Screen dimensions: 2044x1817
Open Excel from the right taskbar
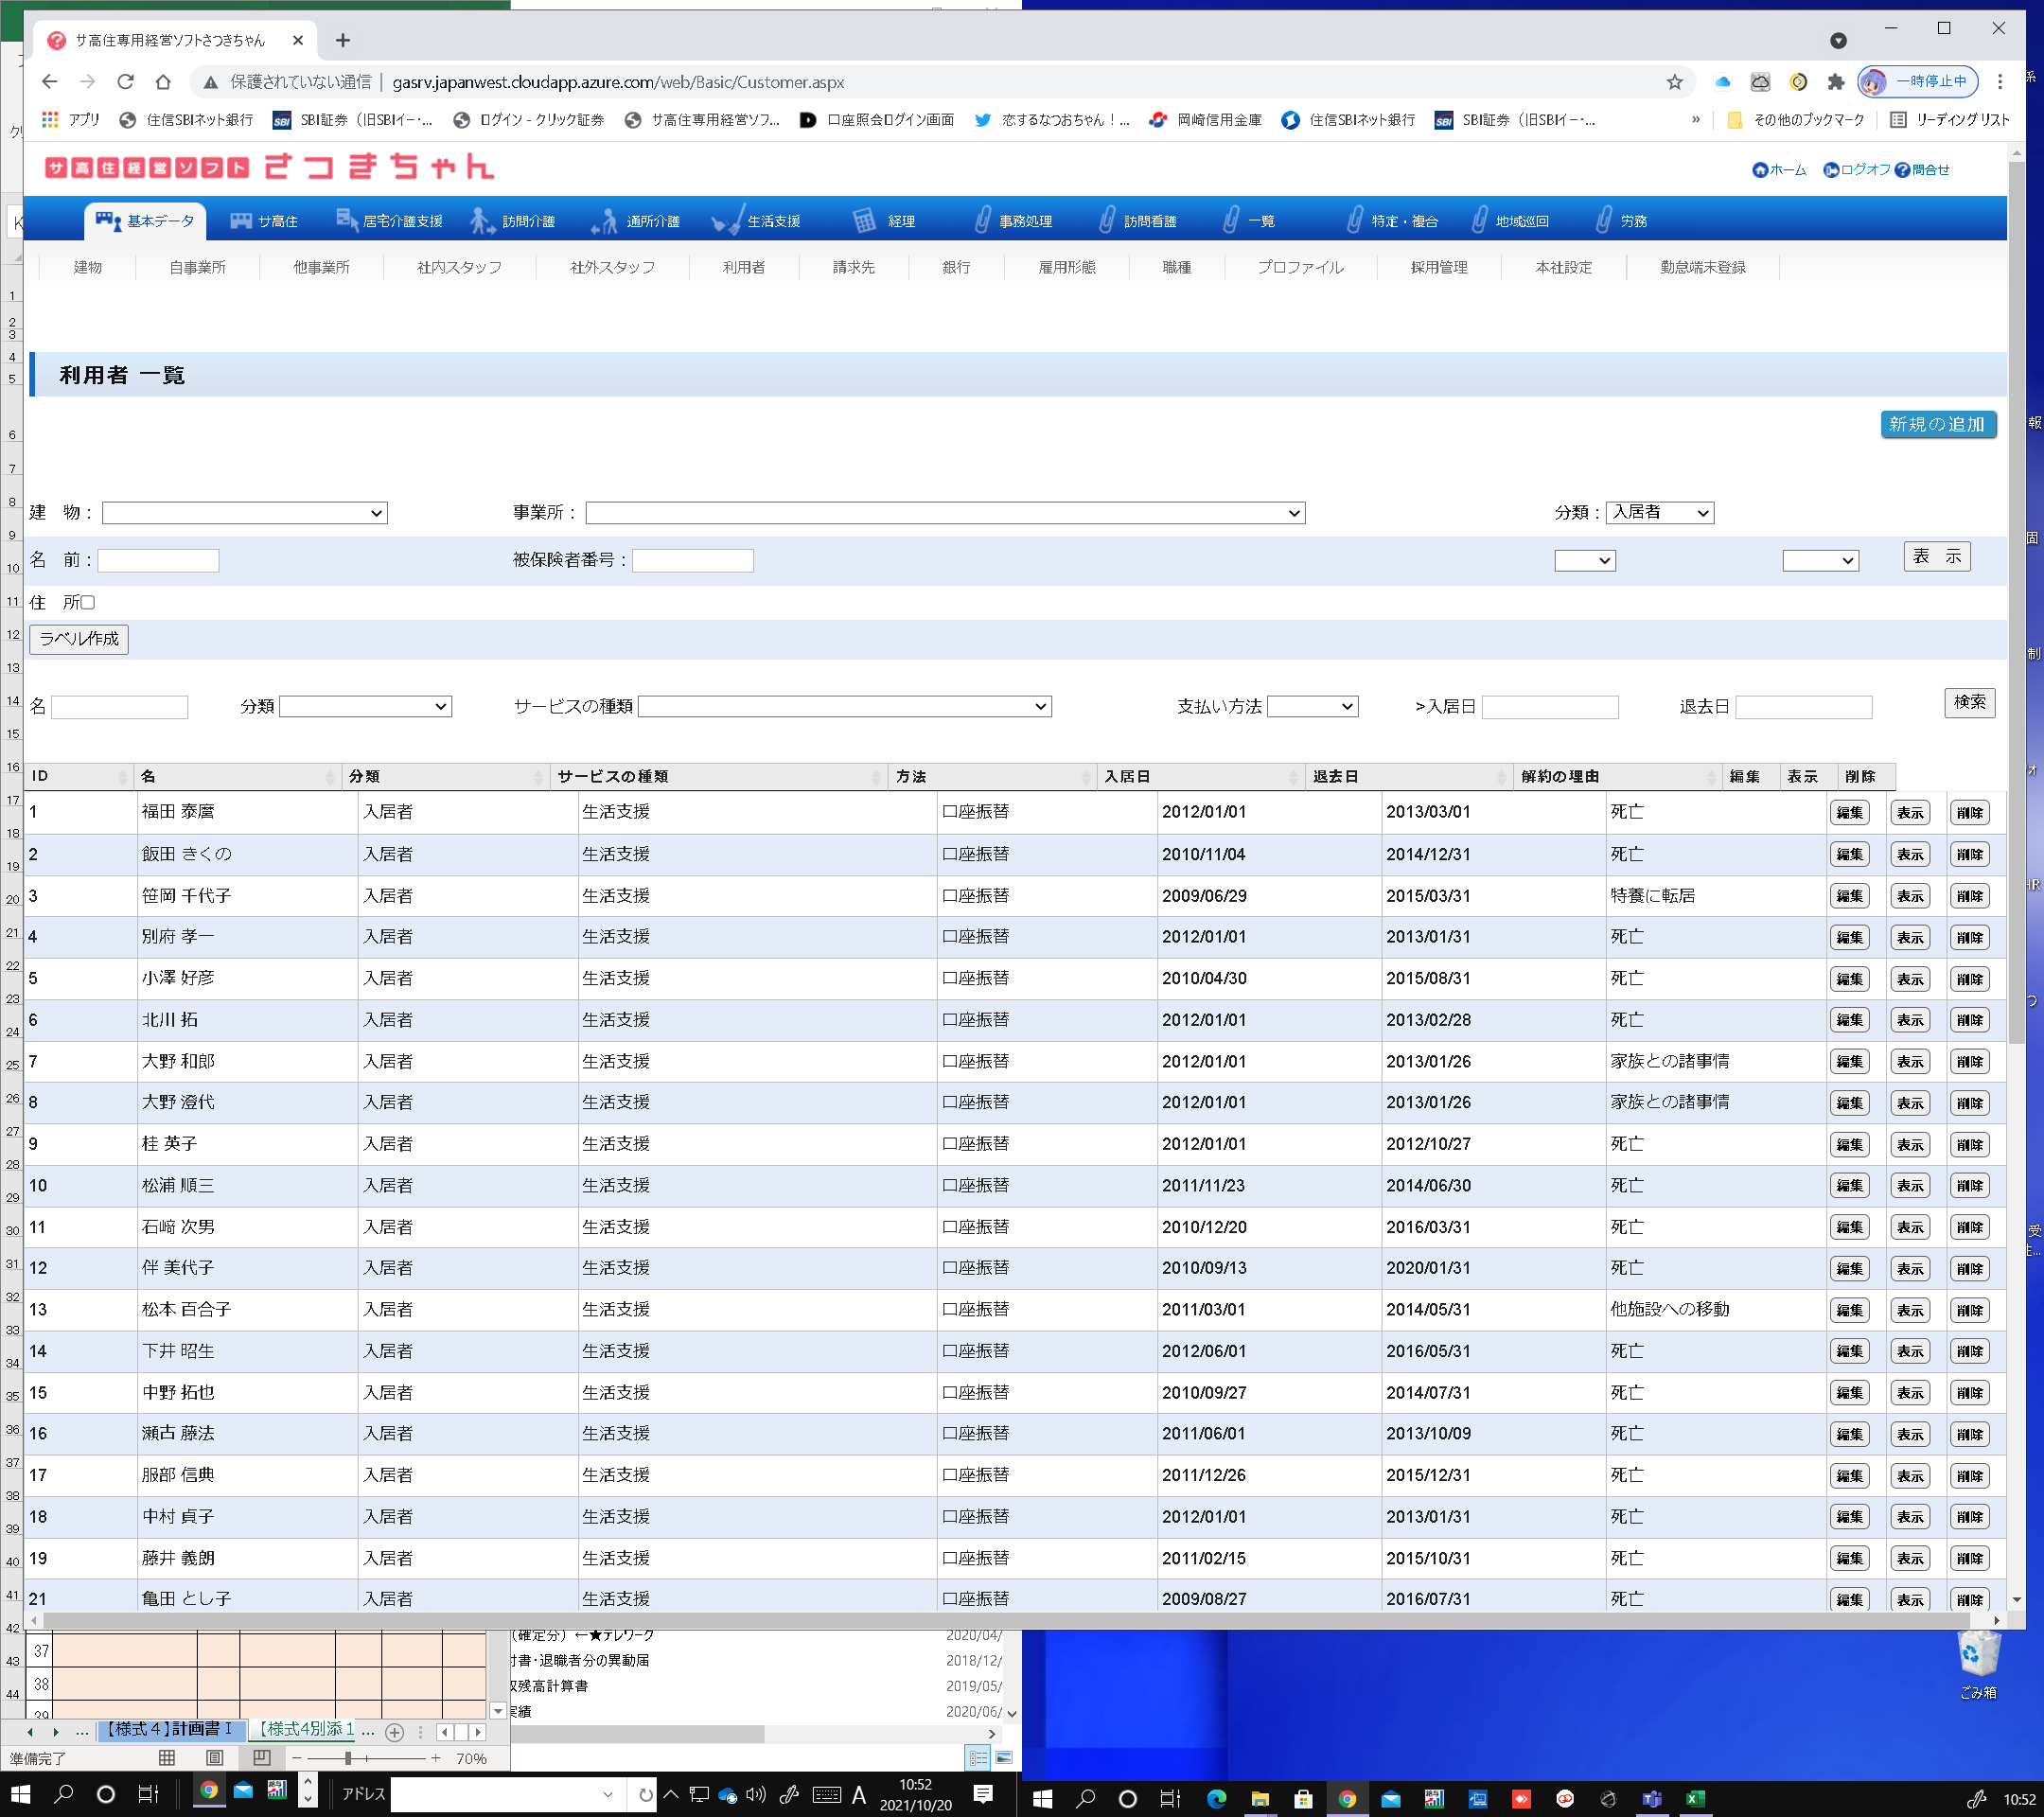click(1695, 1799)
